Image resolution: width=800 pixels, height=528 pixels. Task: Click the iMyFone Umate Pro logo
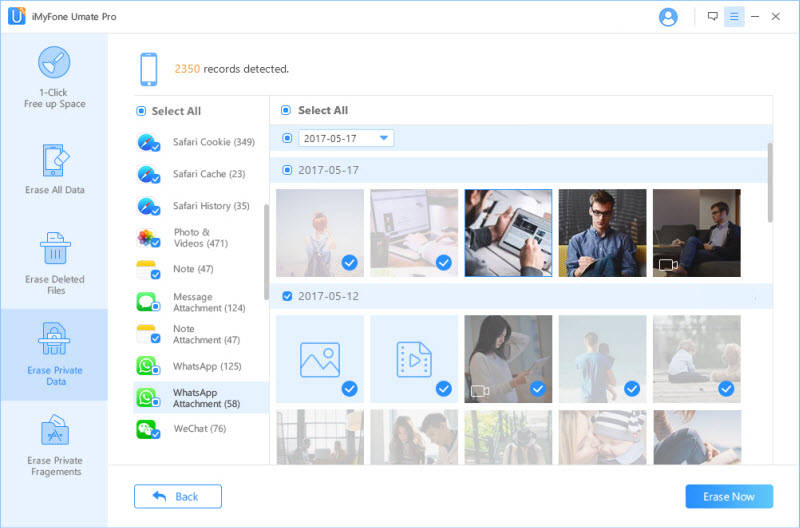tap(17, 16)
